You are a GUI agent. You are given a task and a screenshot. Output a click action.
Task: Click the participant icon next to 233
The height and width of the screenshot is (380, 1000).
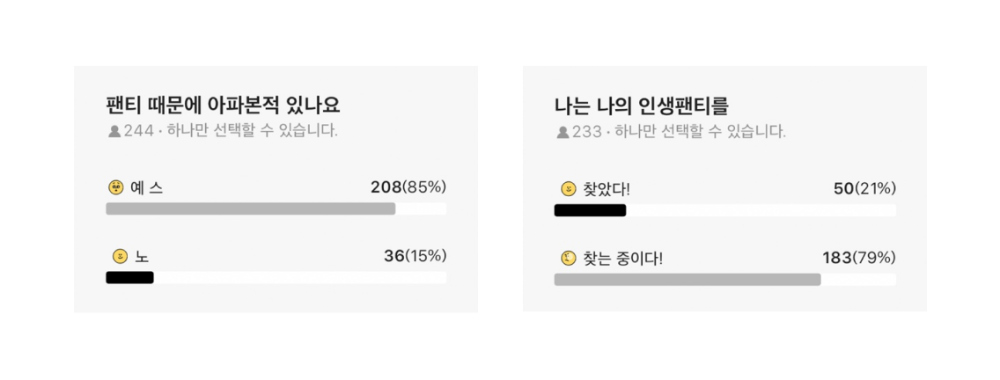(x=563, y=132)
